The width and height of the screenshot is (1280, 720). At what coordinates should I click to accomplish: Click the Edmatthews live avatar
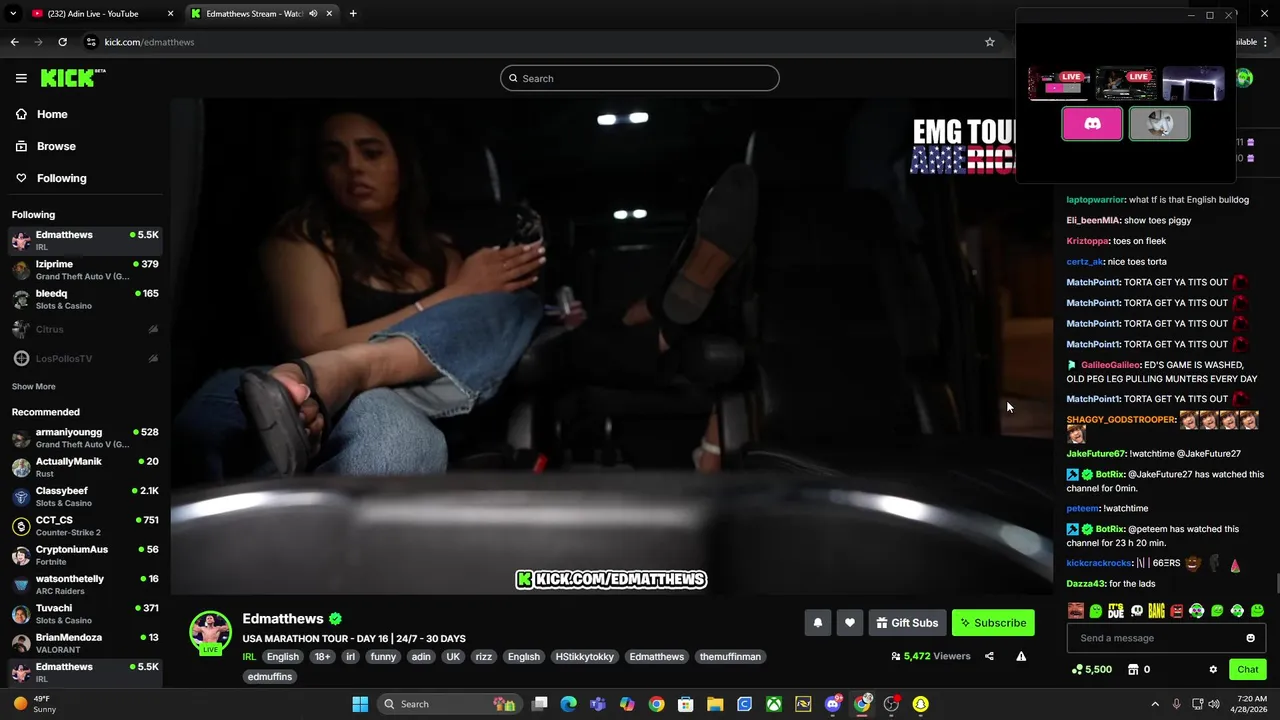click(x=210, y=632)
